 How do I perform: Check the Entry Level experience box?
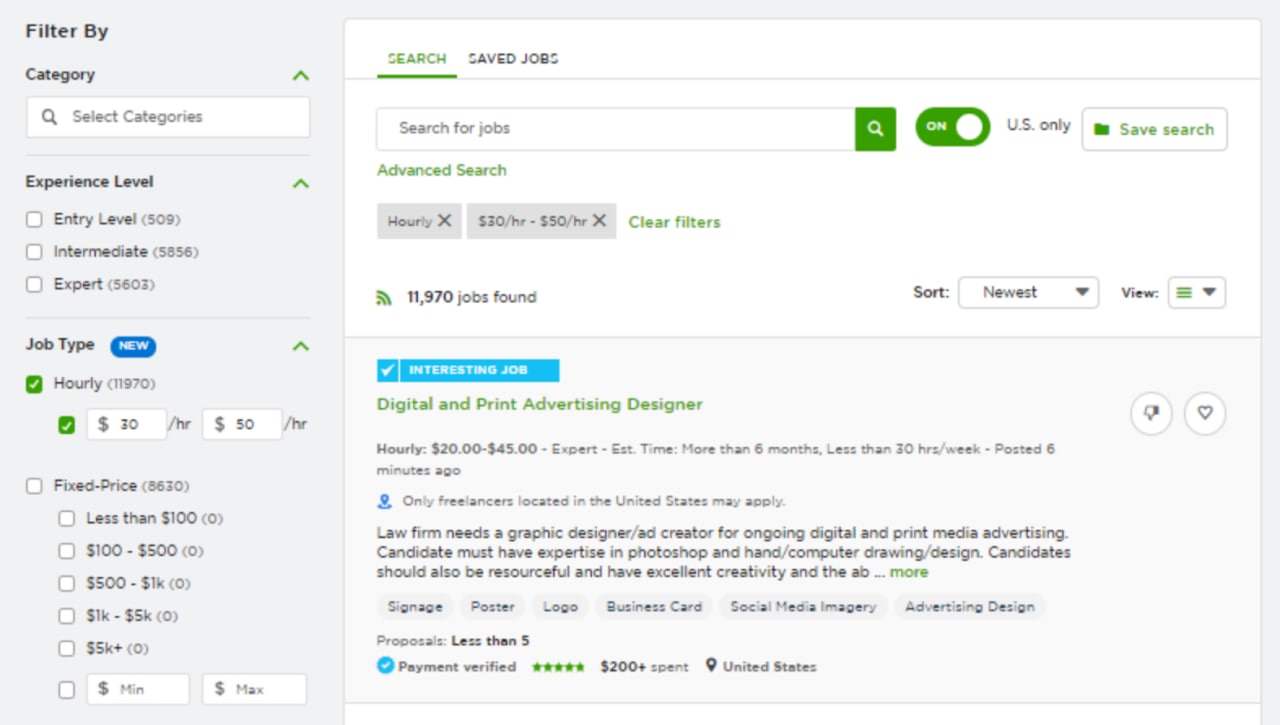(x=34, y=219)
